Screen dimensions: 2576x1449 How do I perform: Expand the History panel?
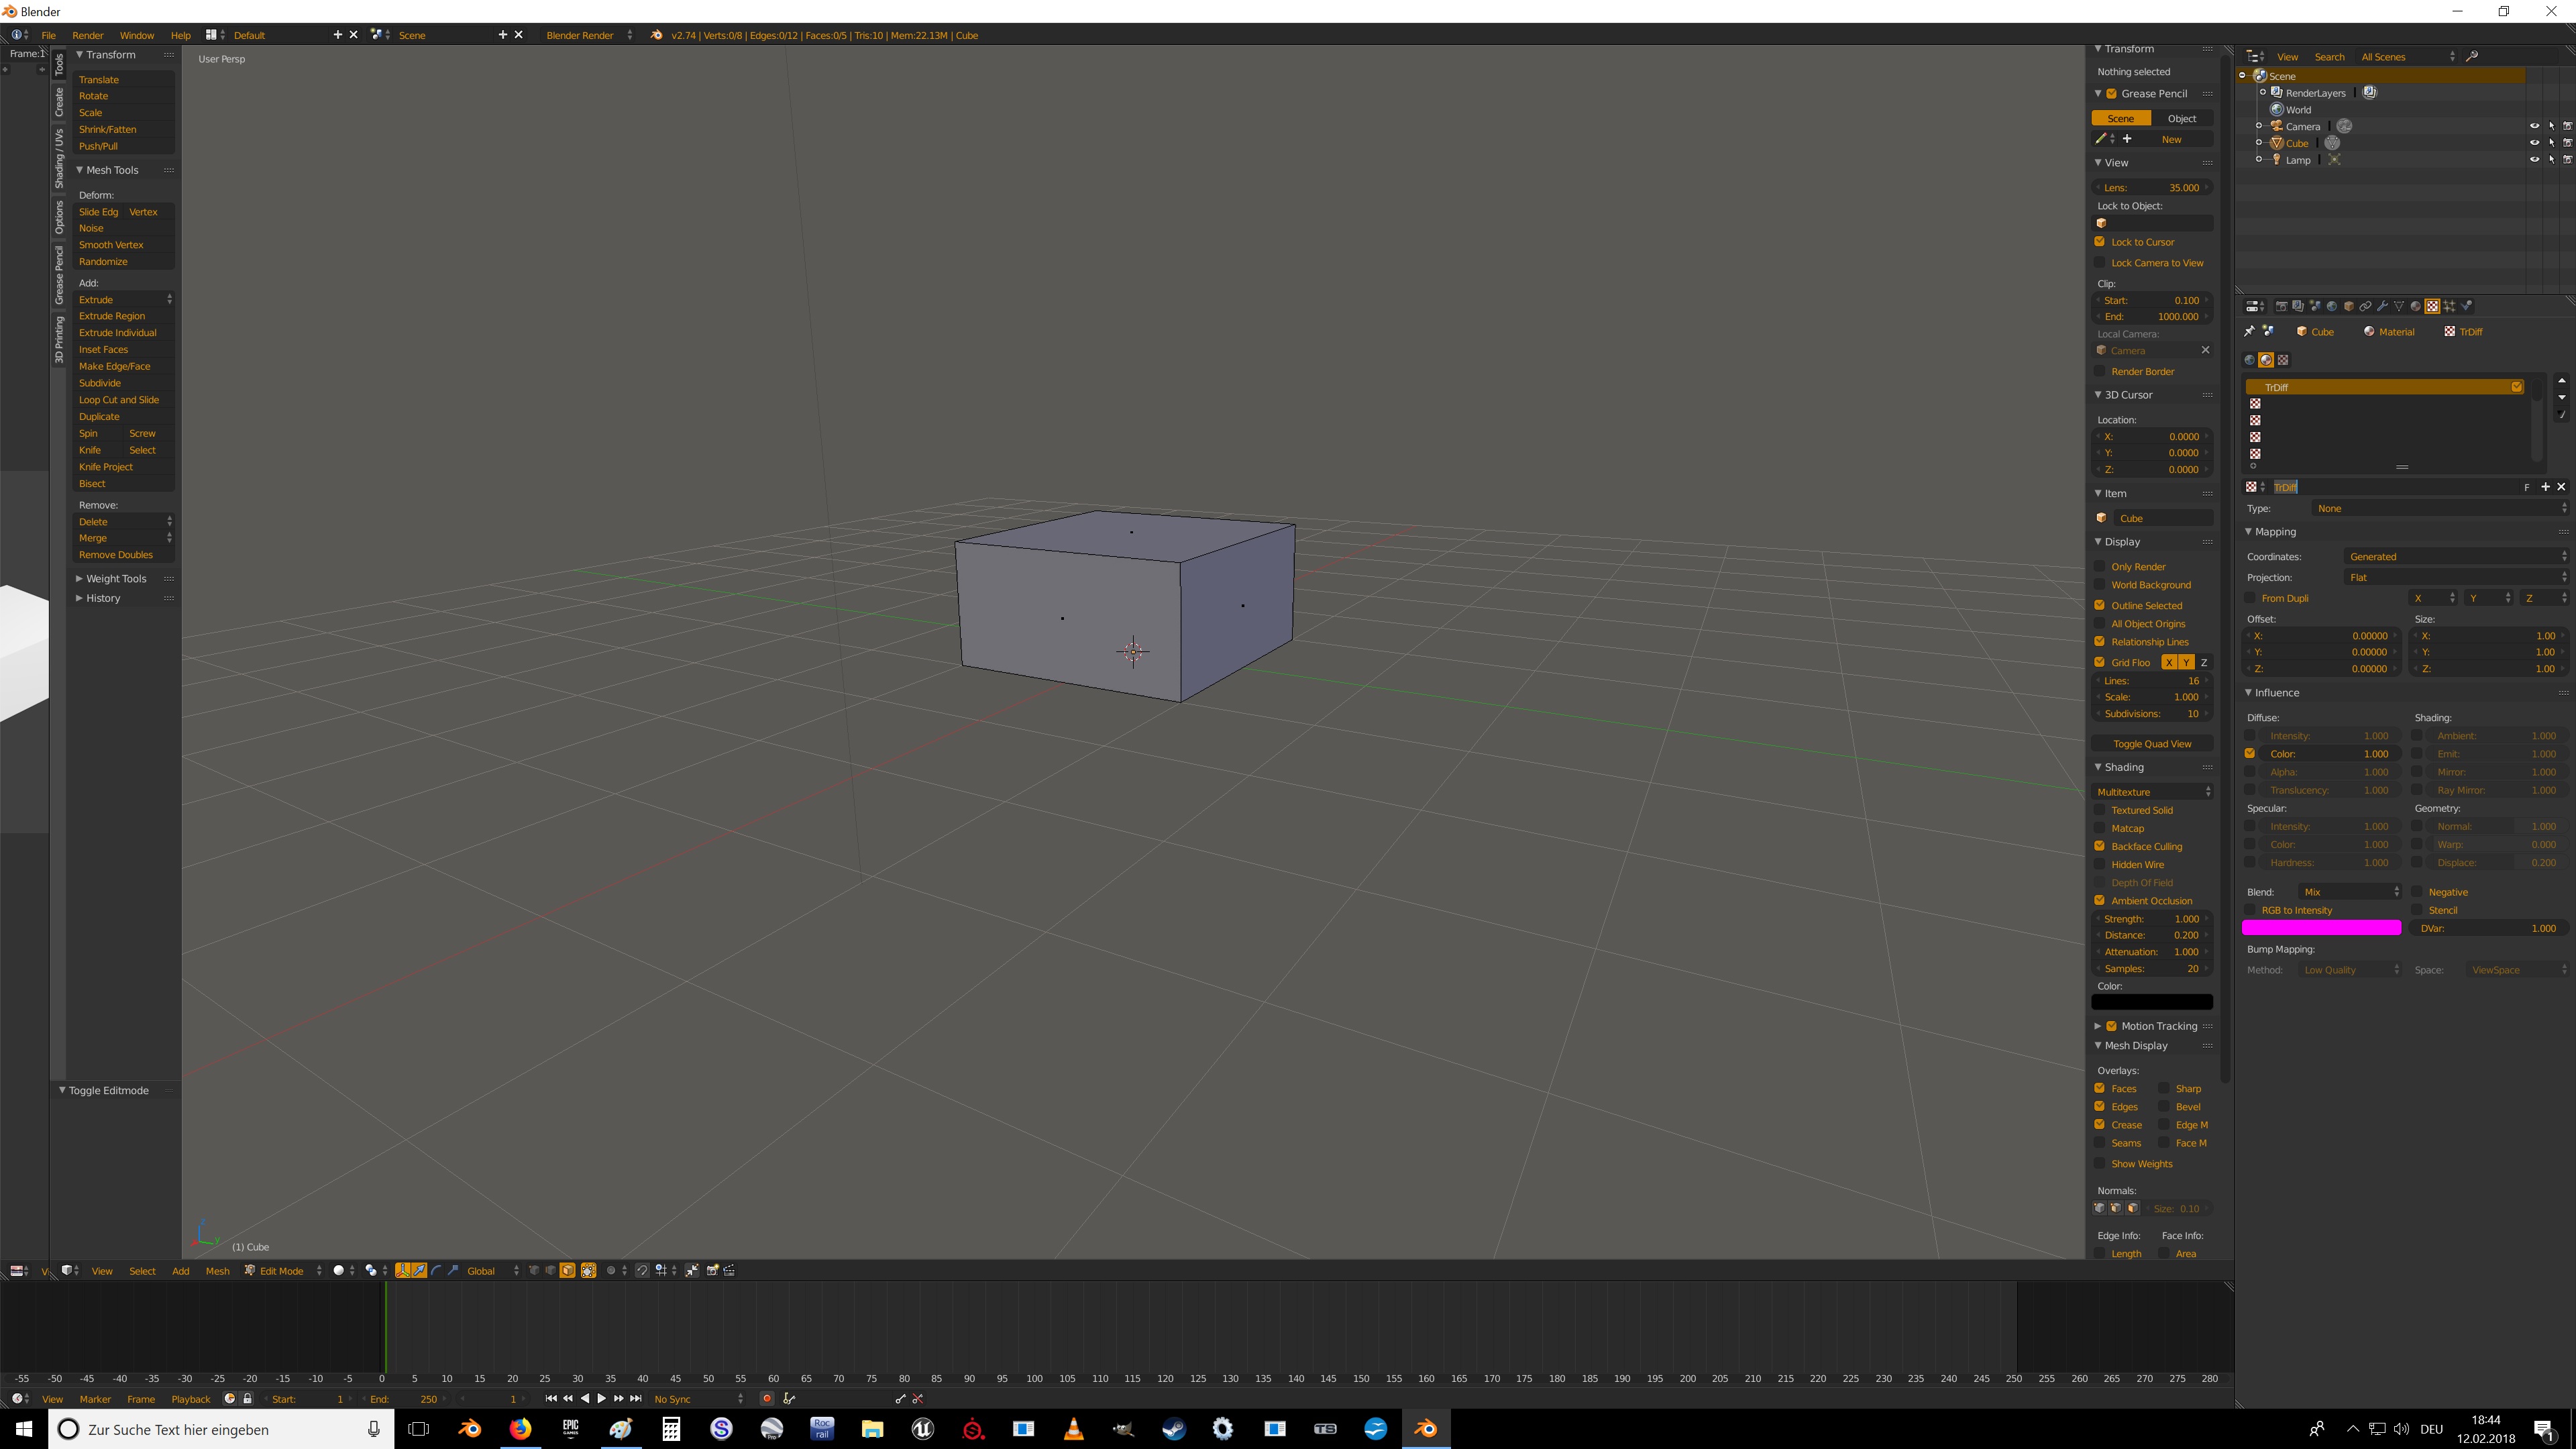102,598
